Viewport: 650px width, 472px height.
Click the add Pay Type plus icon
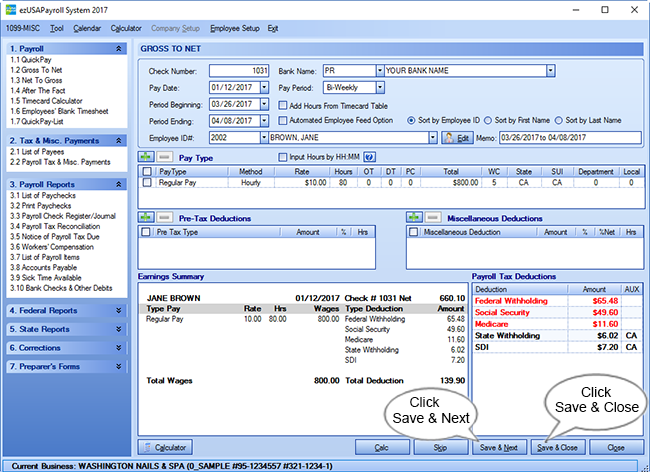[x=147, y=156]
